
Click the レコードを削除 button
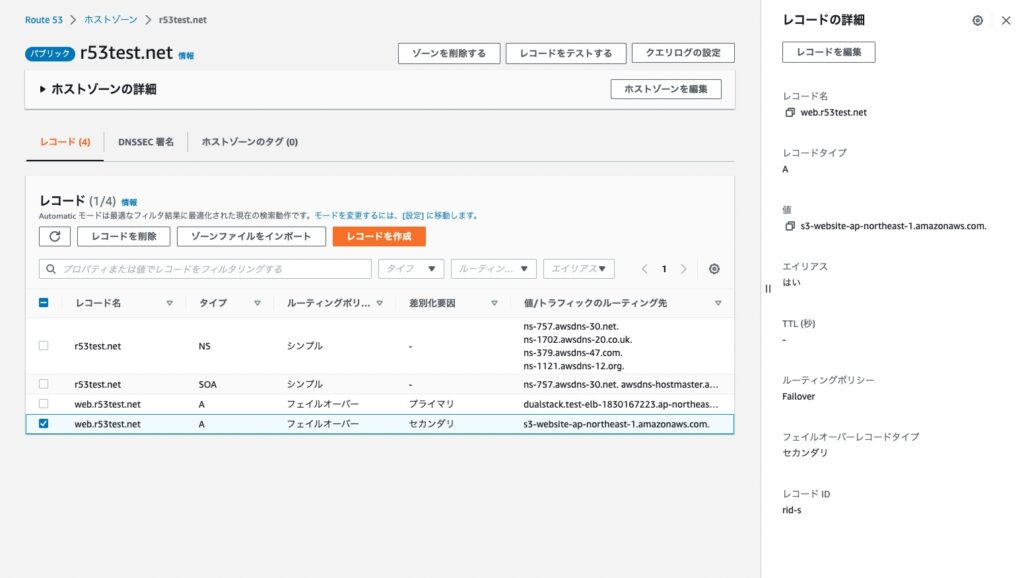[x=123, y=236]
